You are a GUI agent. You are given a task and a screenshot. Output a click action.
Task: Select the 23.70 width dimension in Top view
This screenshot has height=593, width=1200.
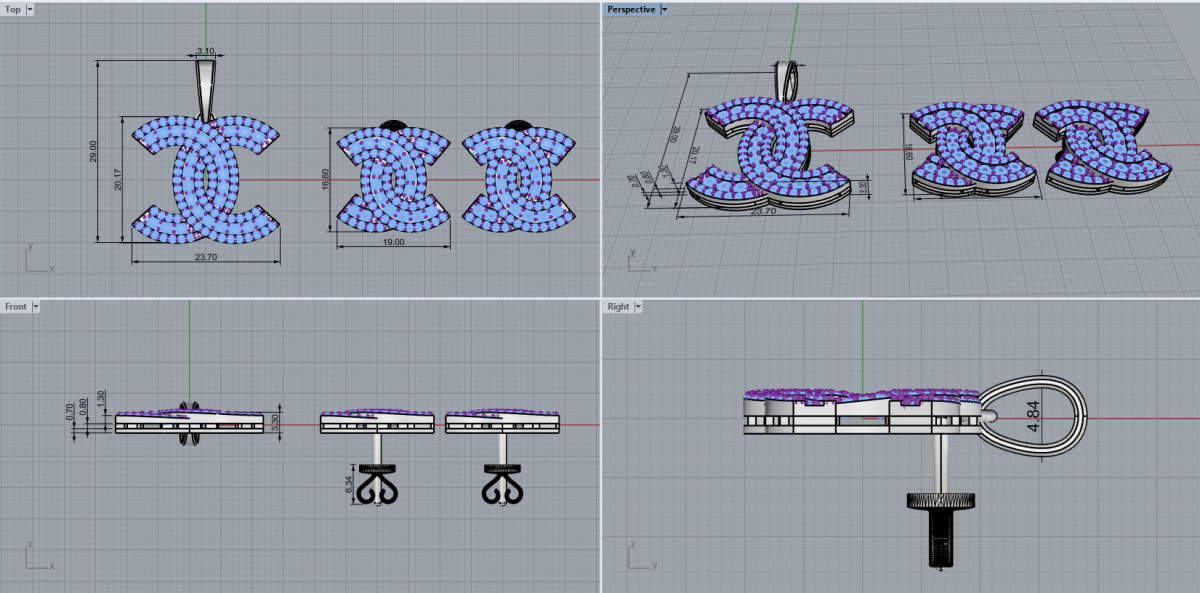tap(206, 257)
